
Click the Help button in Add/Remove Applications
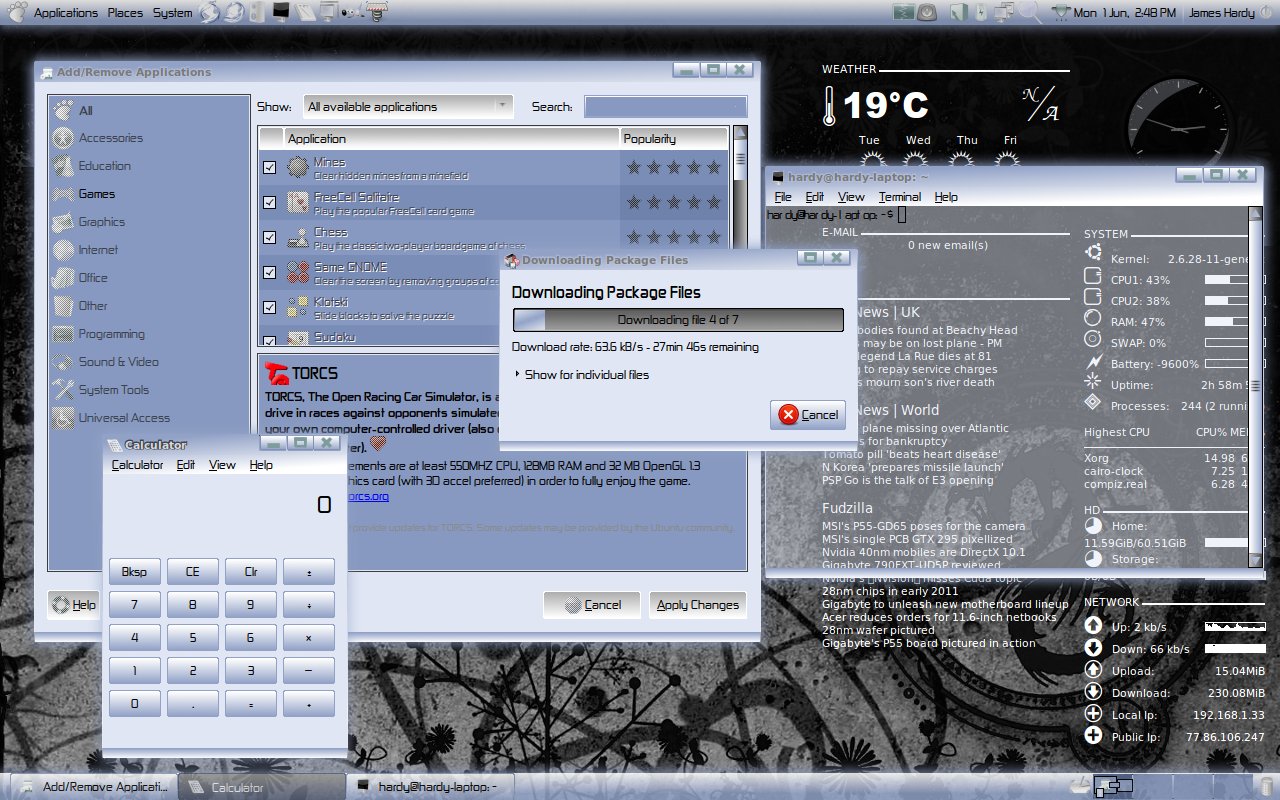coord(73,604)
